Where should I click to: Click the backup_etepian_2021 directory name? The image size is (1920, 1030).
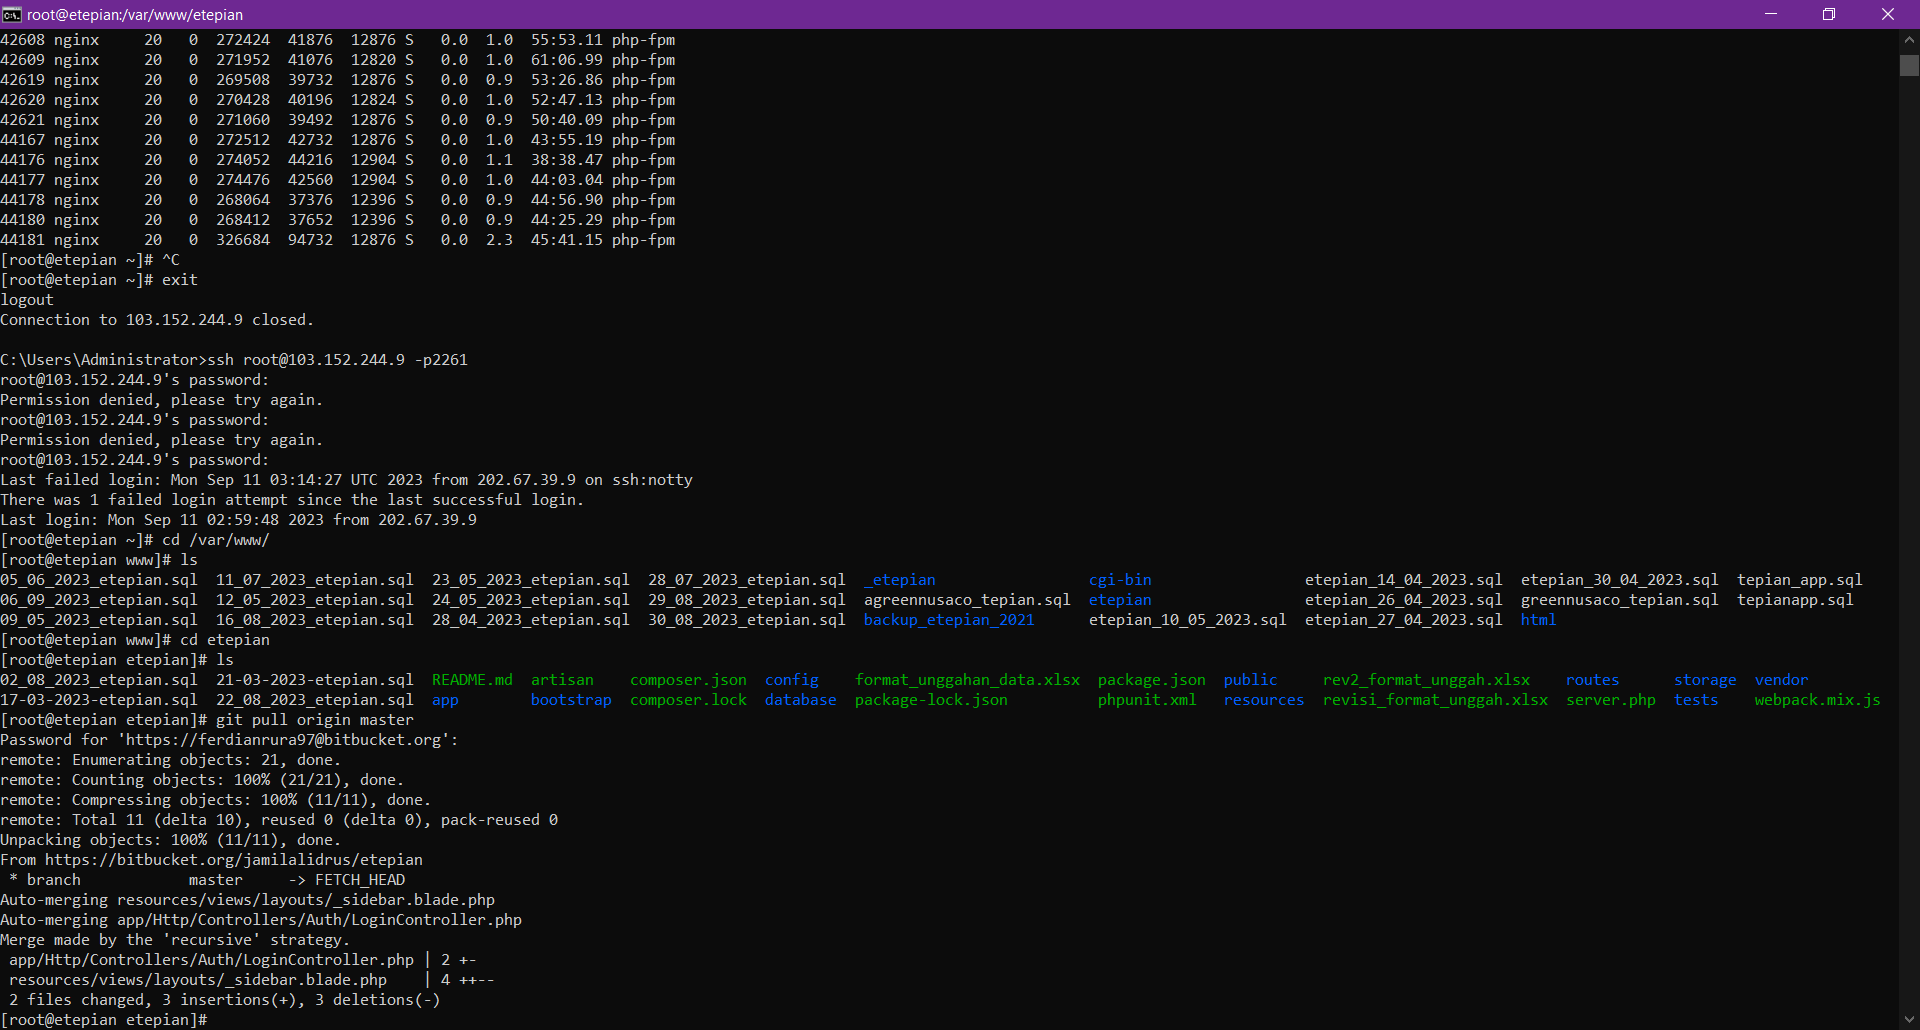pos(949,620)
